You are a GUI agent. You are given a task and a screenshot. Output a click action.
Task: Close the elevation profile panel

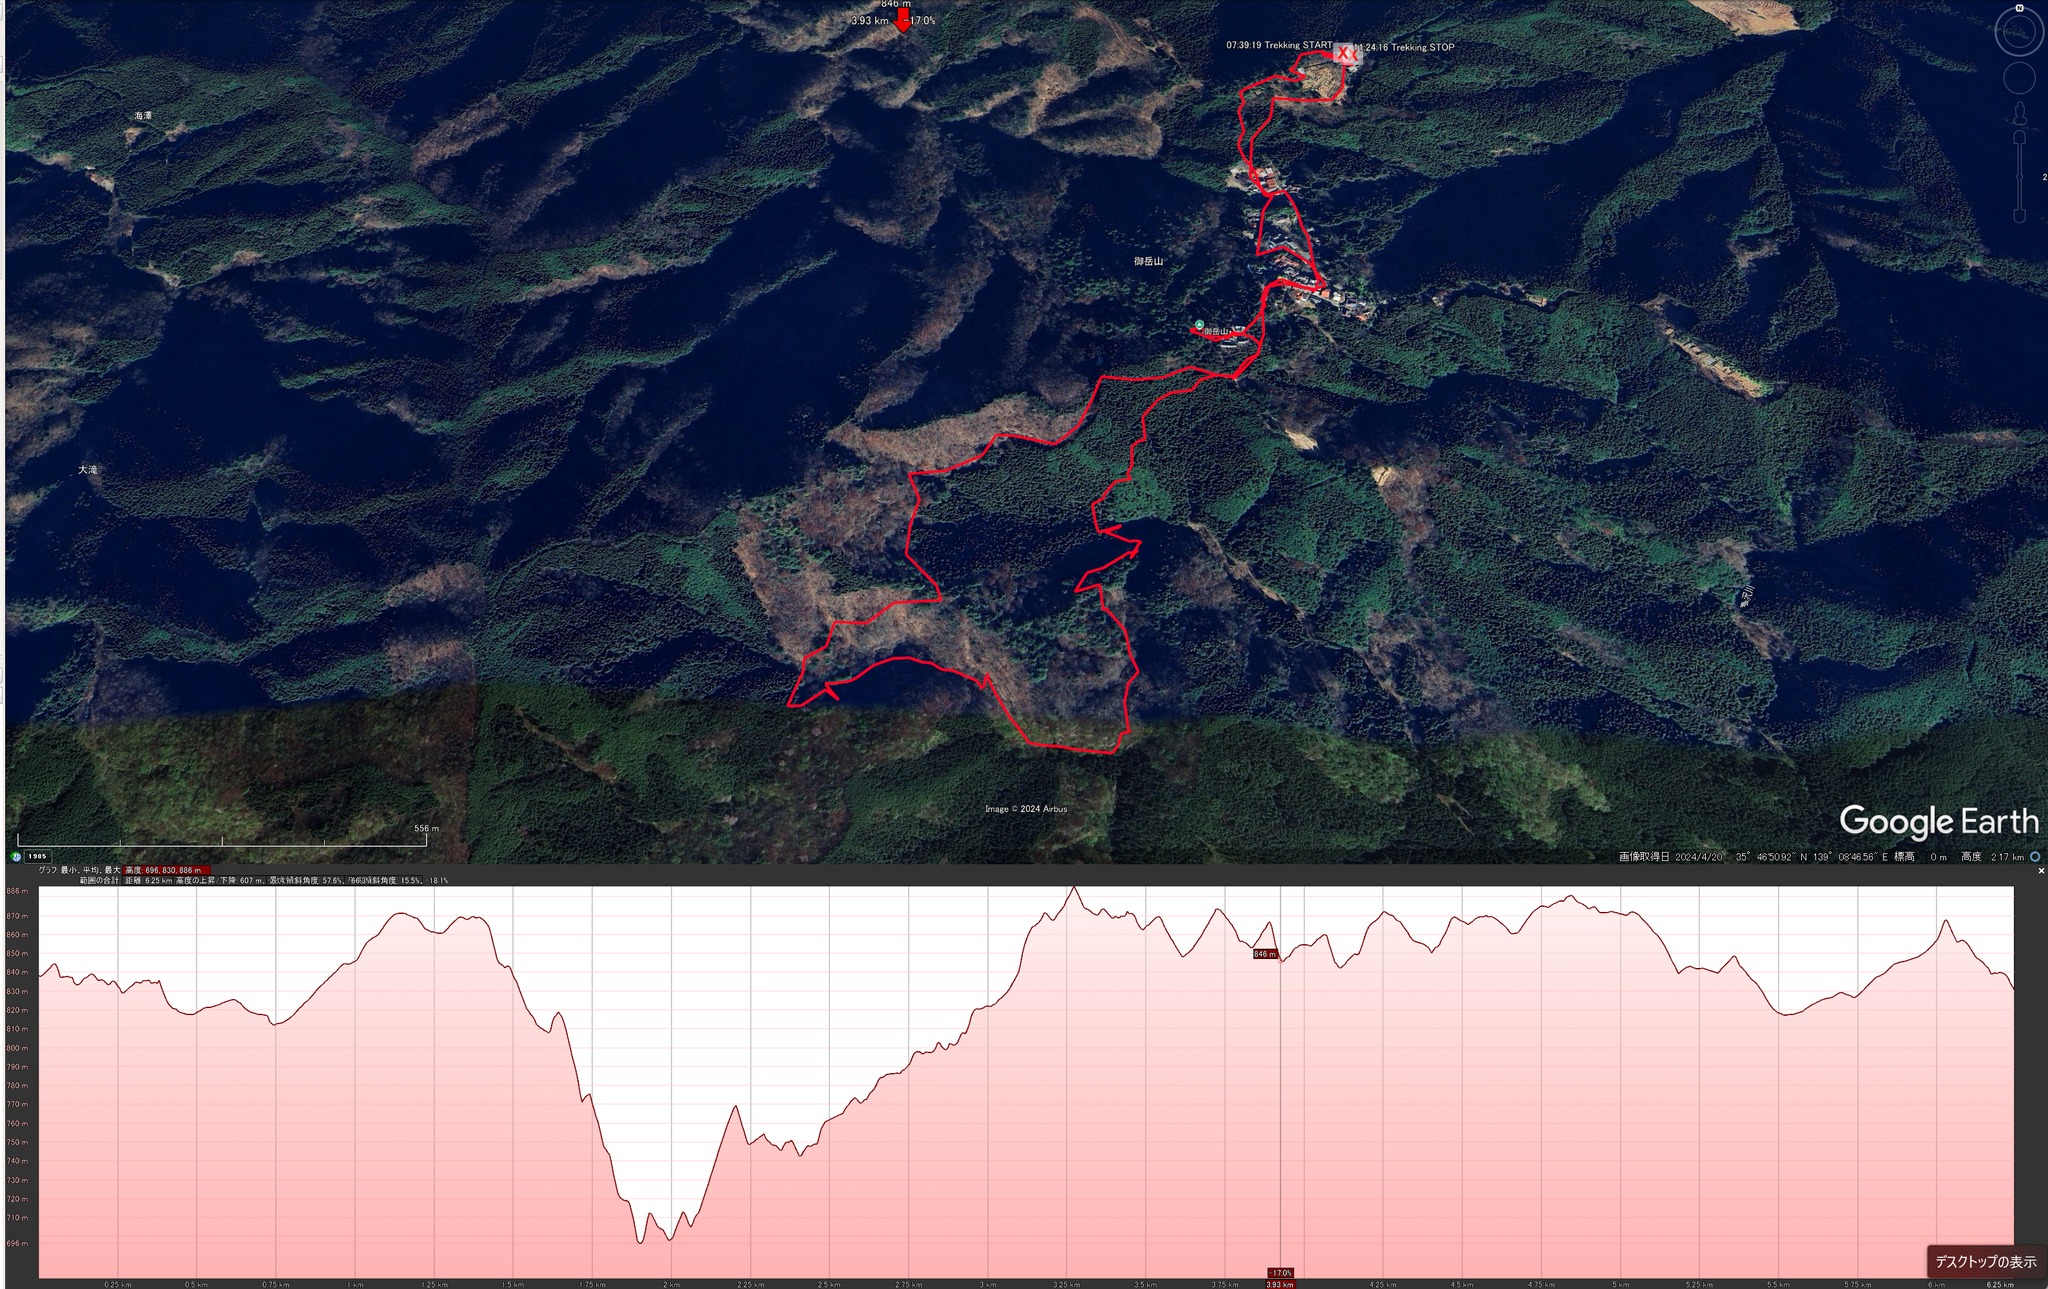tap(2041, 871)
